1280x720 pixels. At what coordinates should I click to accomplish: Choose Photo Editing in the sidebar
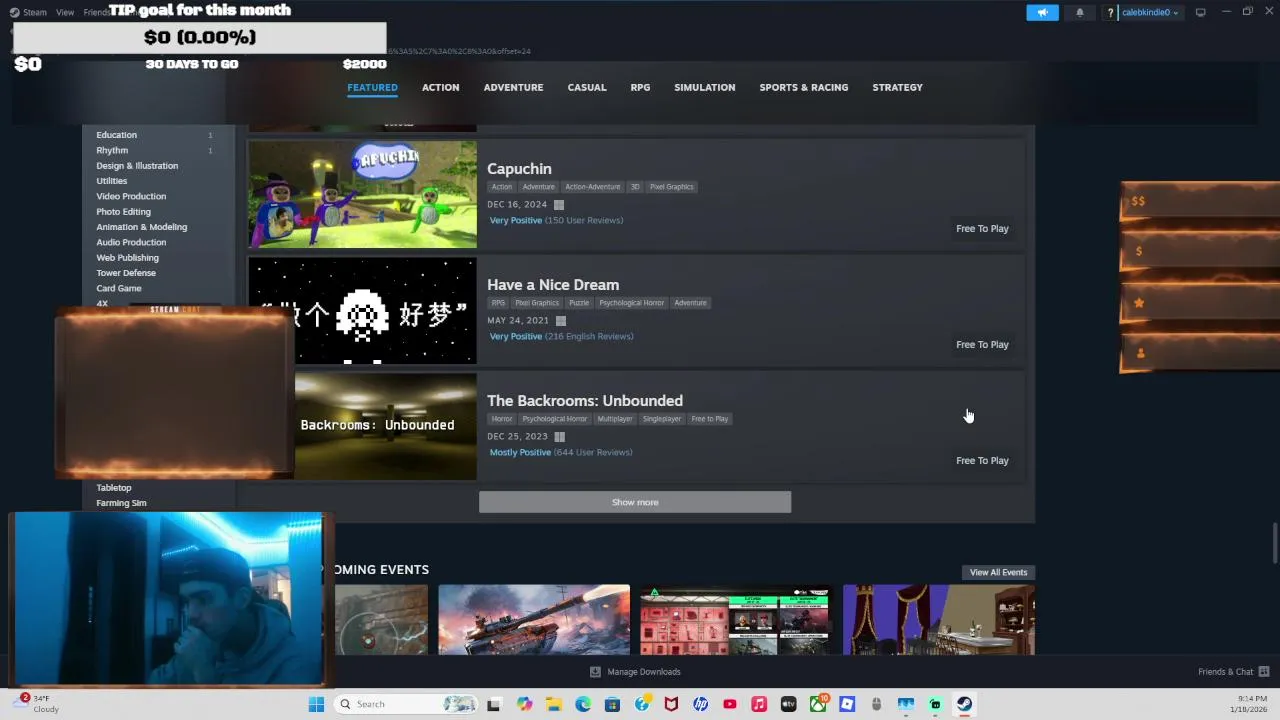[123, 212]
